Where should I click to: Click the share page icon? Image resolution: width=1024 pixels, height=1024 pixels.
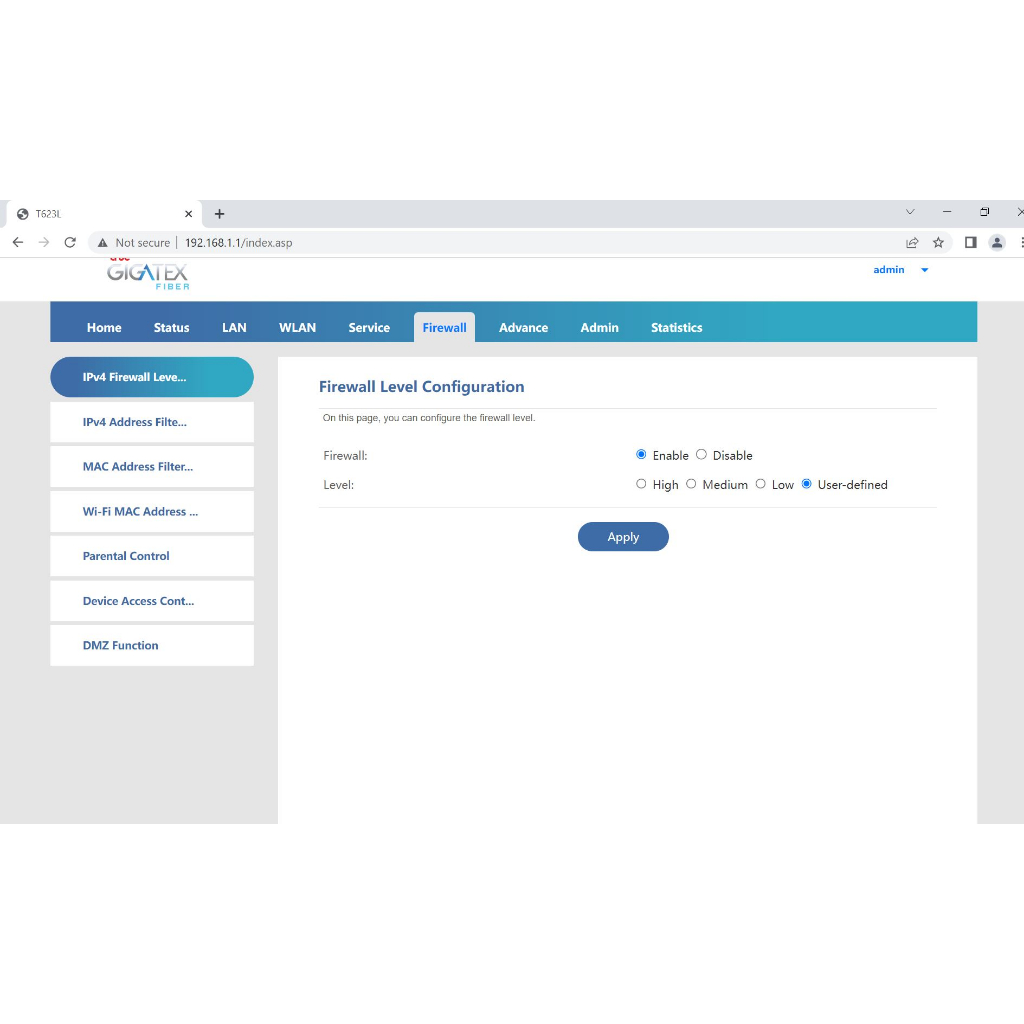pos(912,242)
